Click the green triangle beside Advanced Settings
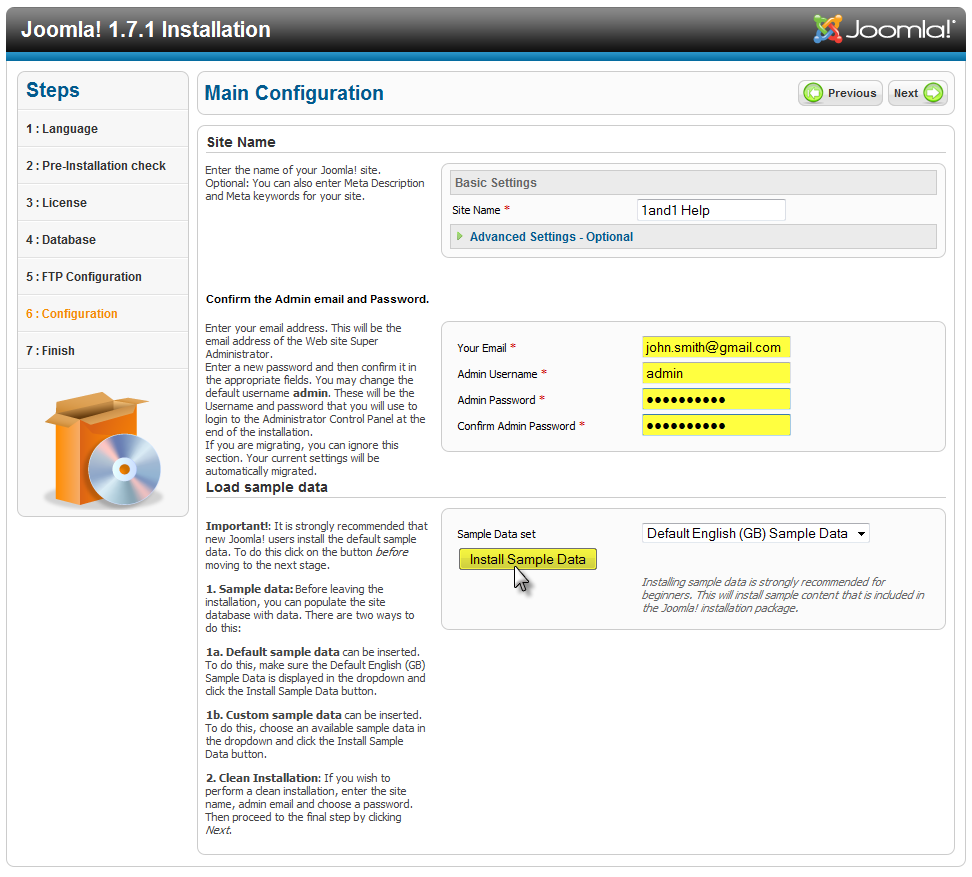This screenshot has height=877, width=972. tap(460, 237)
